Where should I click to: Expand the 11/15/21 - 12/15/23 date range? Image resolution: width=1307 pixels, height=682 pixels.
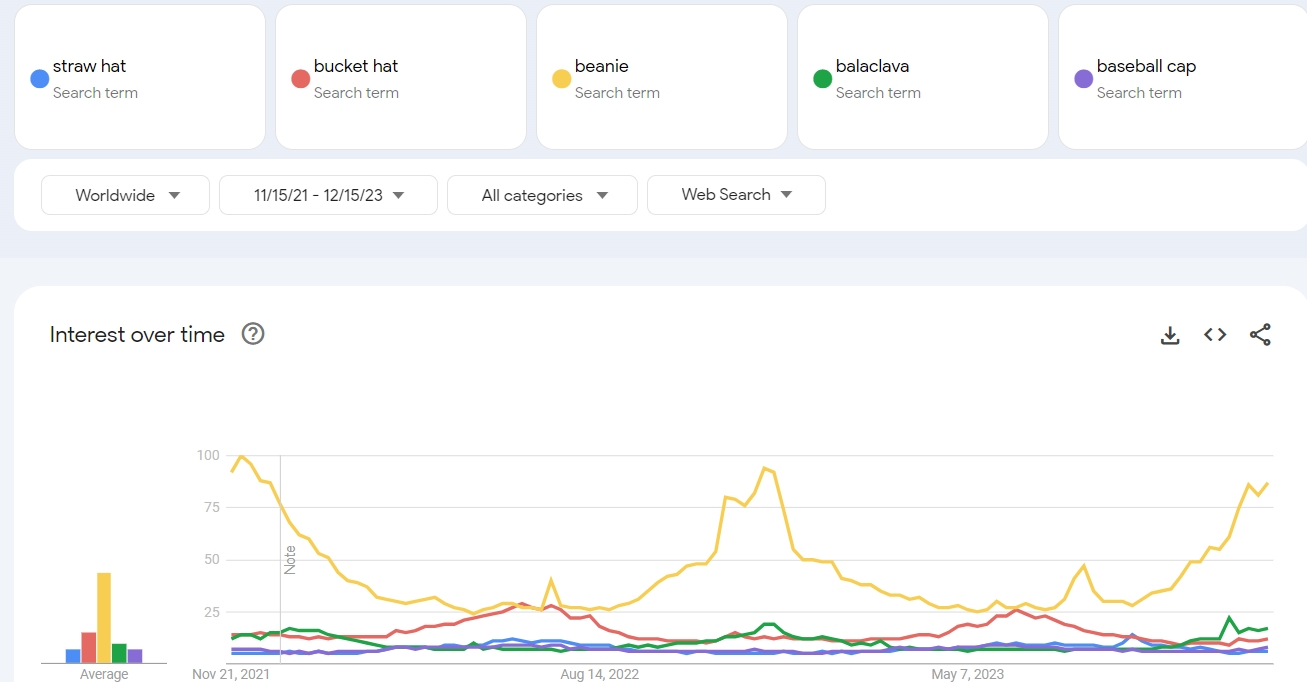[328, 195]
